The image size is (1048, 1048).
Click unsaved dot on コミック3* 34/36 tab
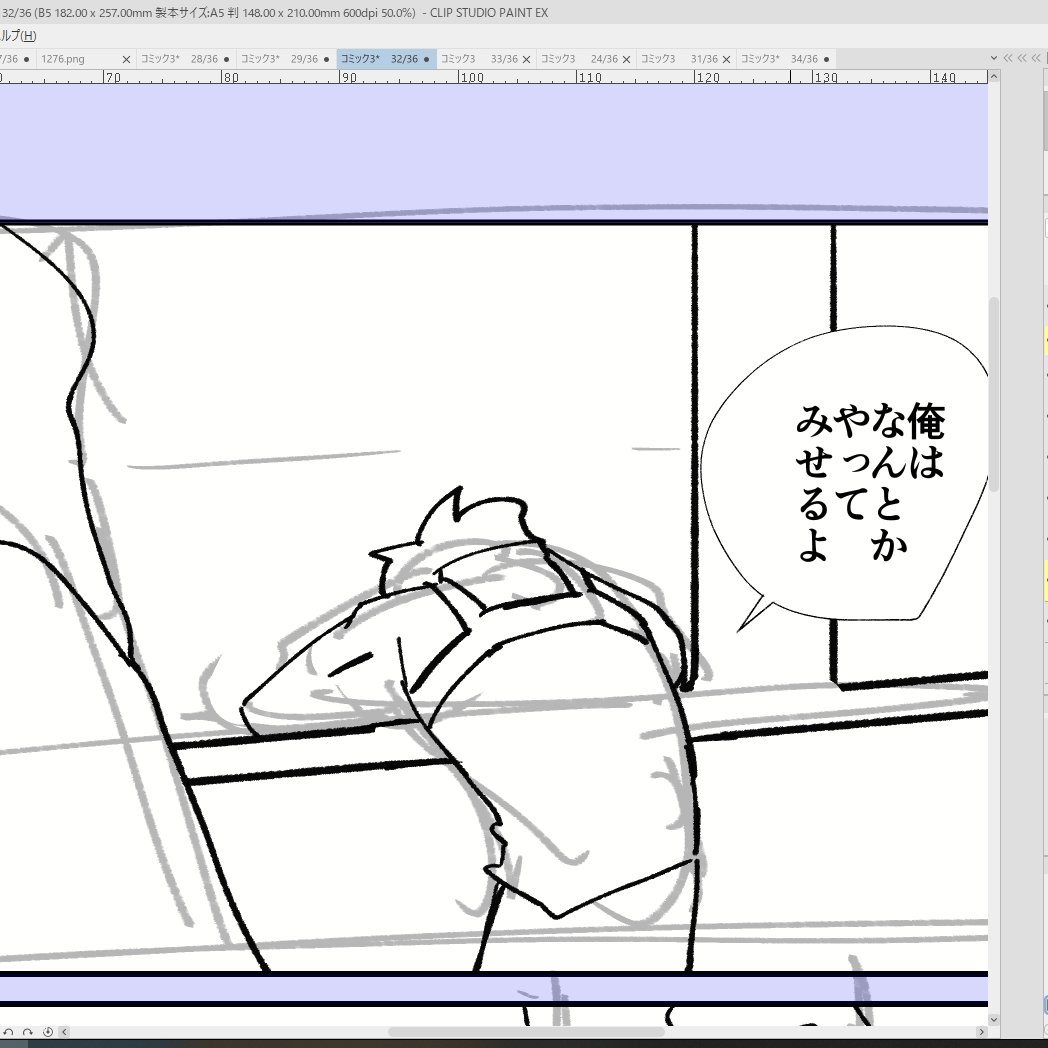827,59
